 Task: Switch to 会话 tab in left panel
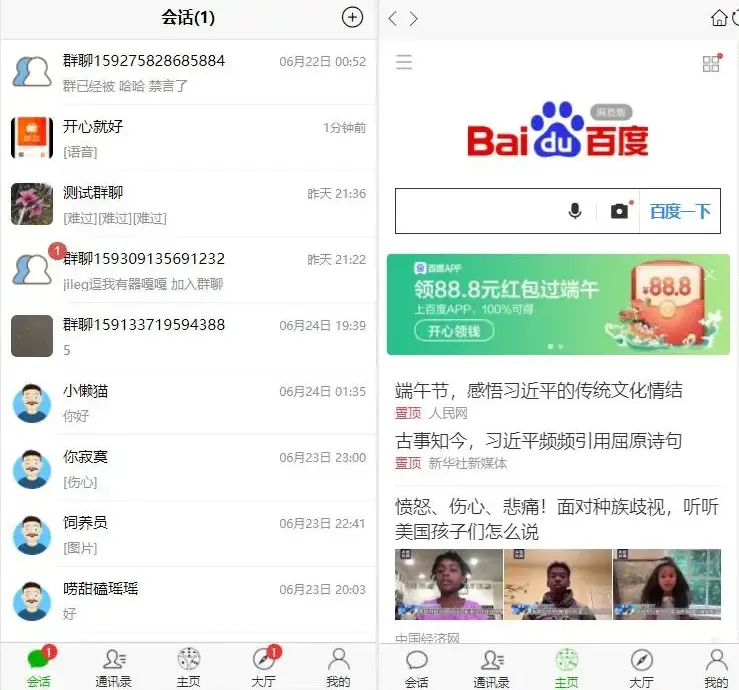(39, 666)
